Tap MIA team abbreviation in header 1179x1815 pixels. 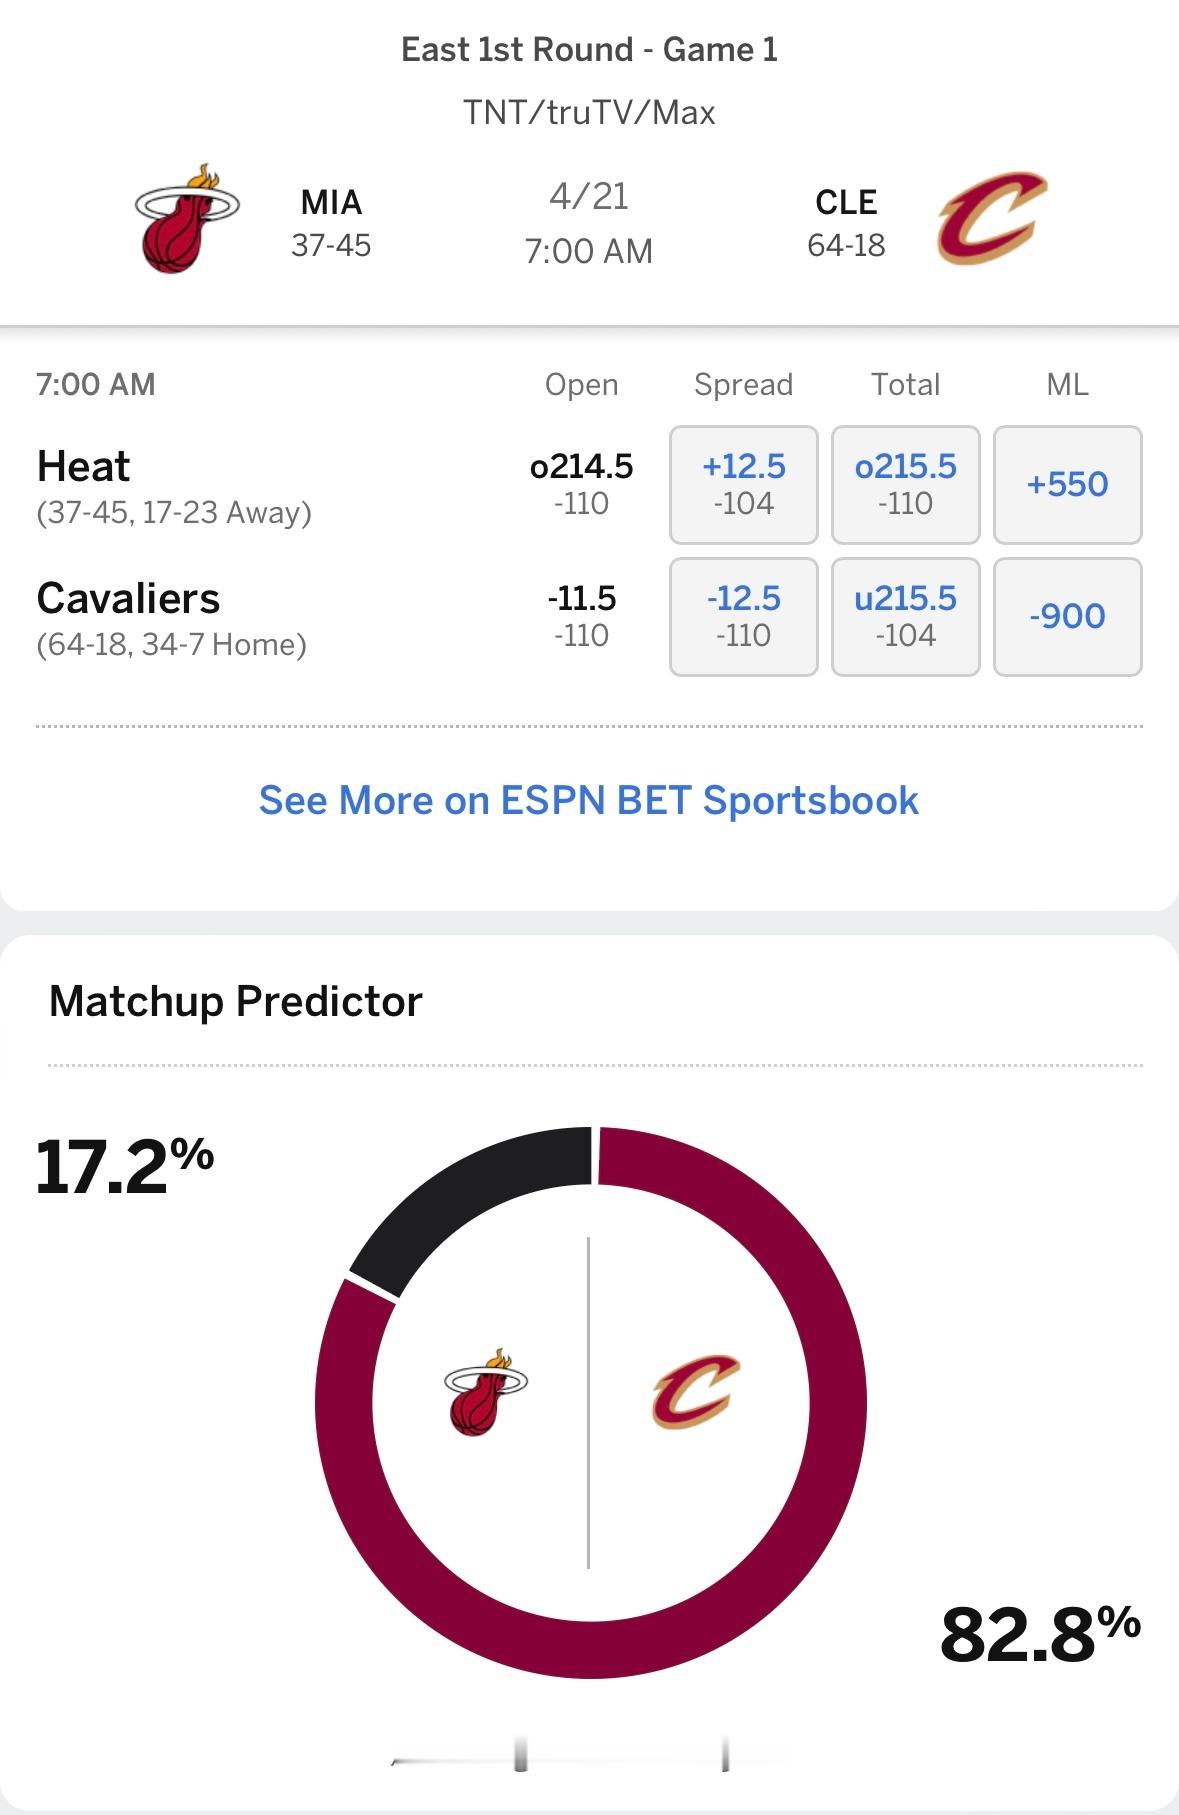331,202
